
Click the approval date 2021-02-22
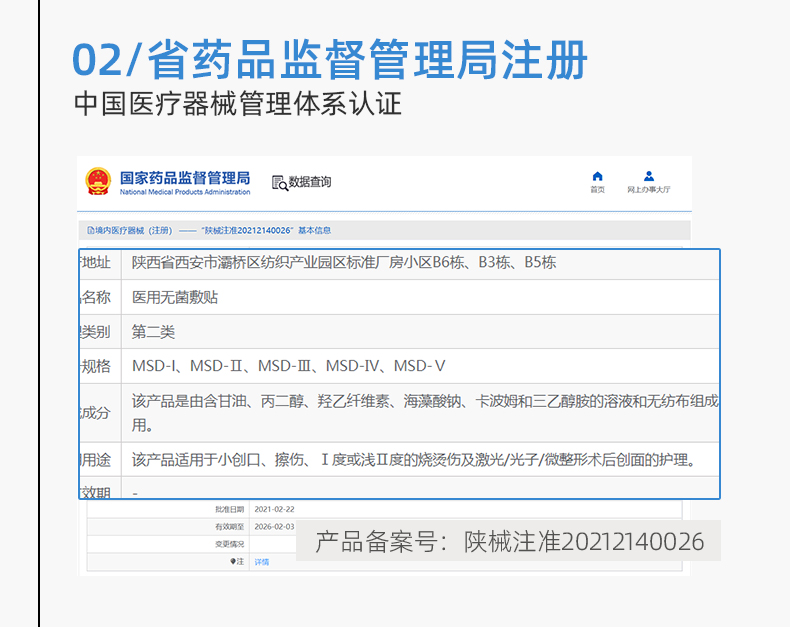tap(274, 509)
